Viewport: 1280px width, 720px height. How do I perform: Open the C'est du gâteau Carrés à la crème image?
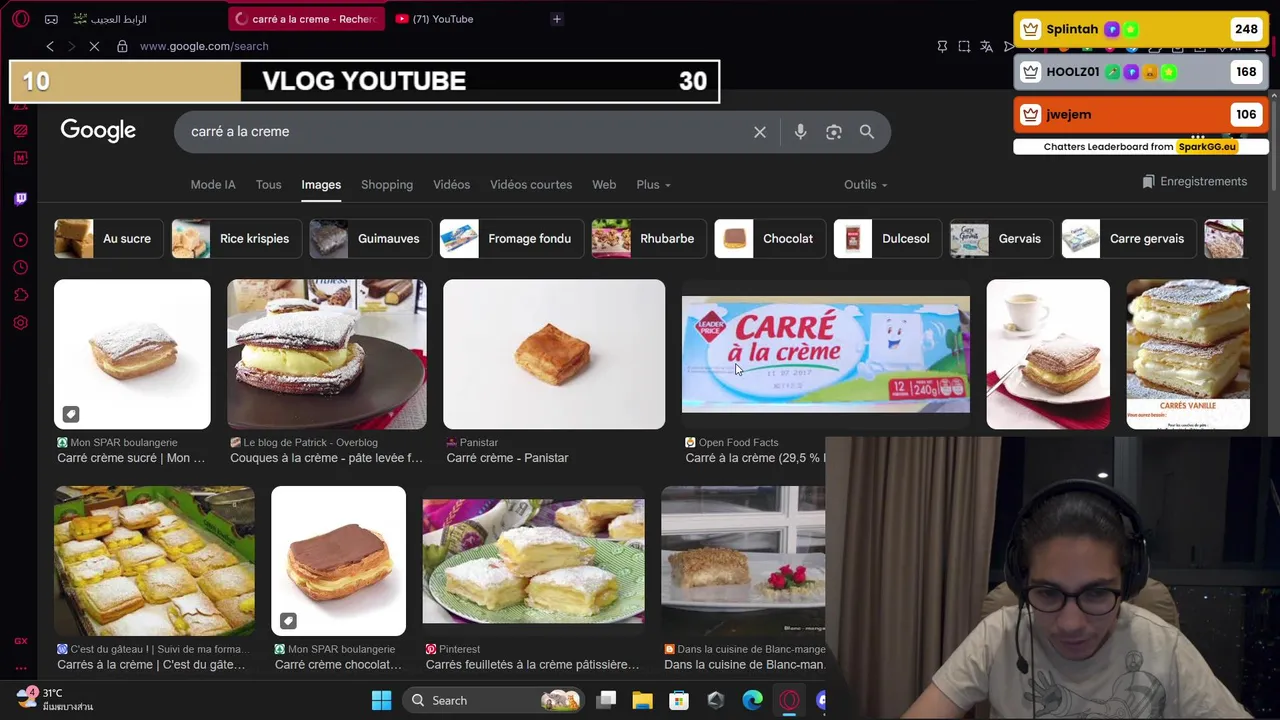[x=154, y=560]
